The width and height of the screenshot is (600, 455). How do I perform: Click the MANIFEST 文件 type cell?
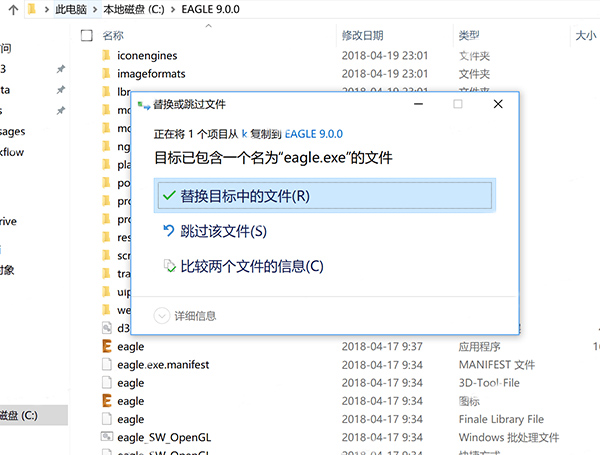pos(497,365)
